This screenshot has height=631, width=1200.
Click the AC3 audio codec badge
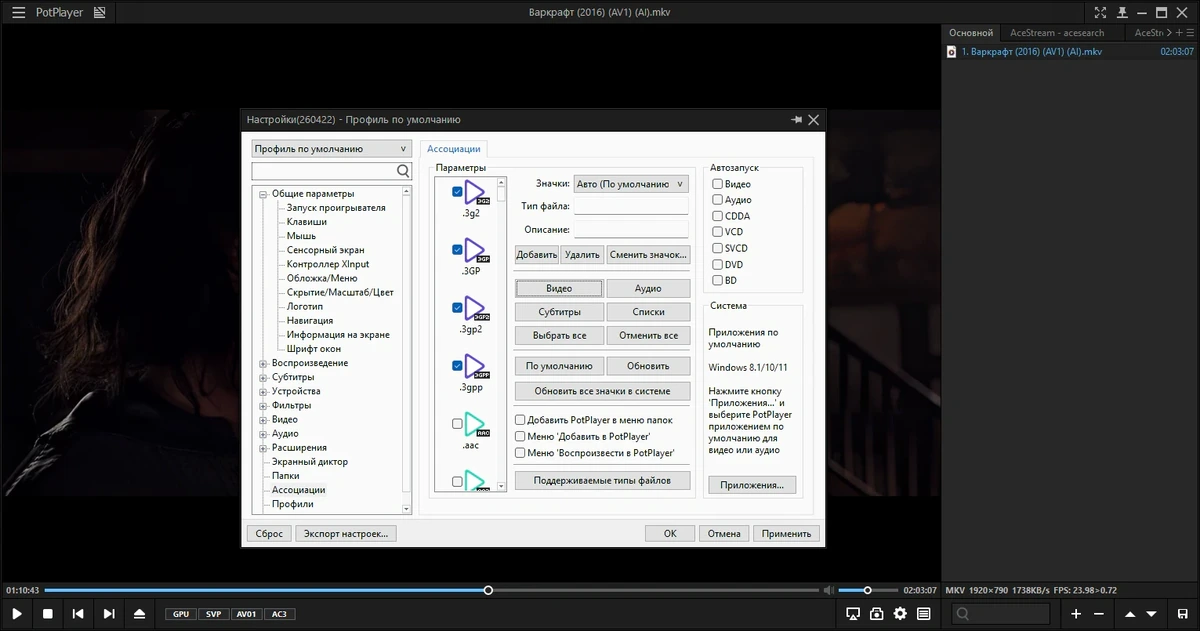click(x=279, y=614)
